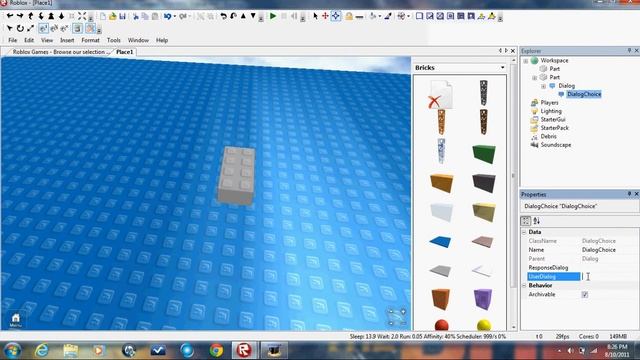The width and height of the screenshot is (640, 360).
Task: Click the Alphabetical sort icon in Properties
Action: coord(536,221)
